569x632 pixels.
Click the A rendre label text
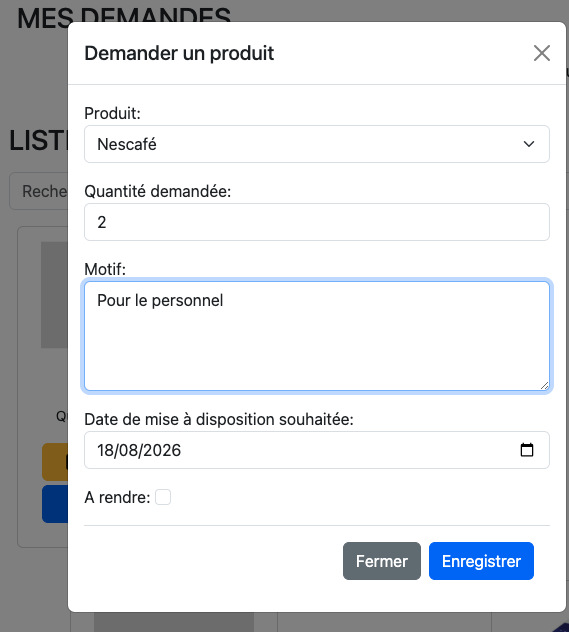coord(117,497)
